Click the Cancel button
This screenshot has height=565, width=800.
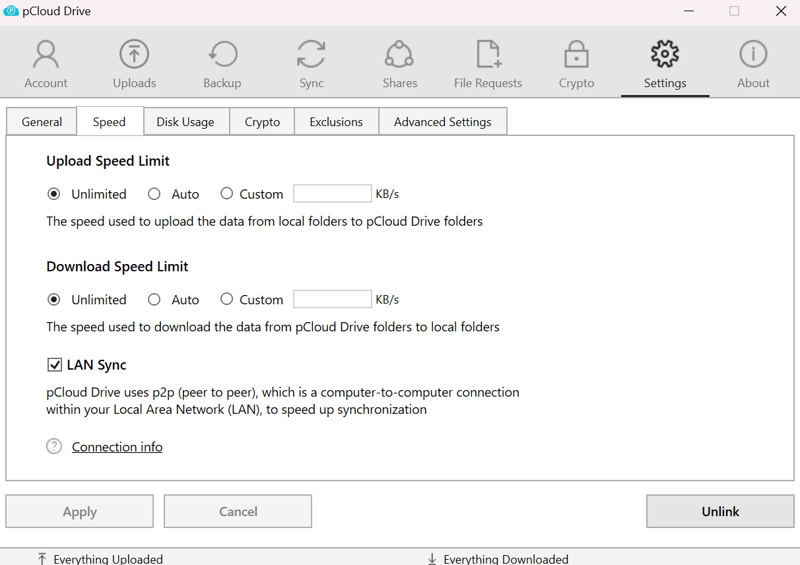pos(238,511)
